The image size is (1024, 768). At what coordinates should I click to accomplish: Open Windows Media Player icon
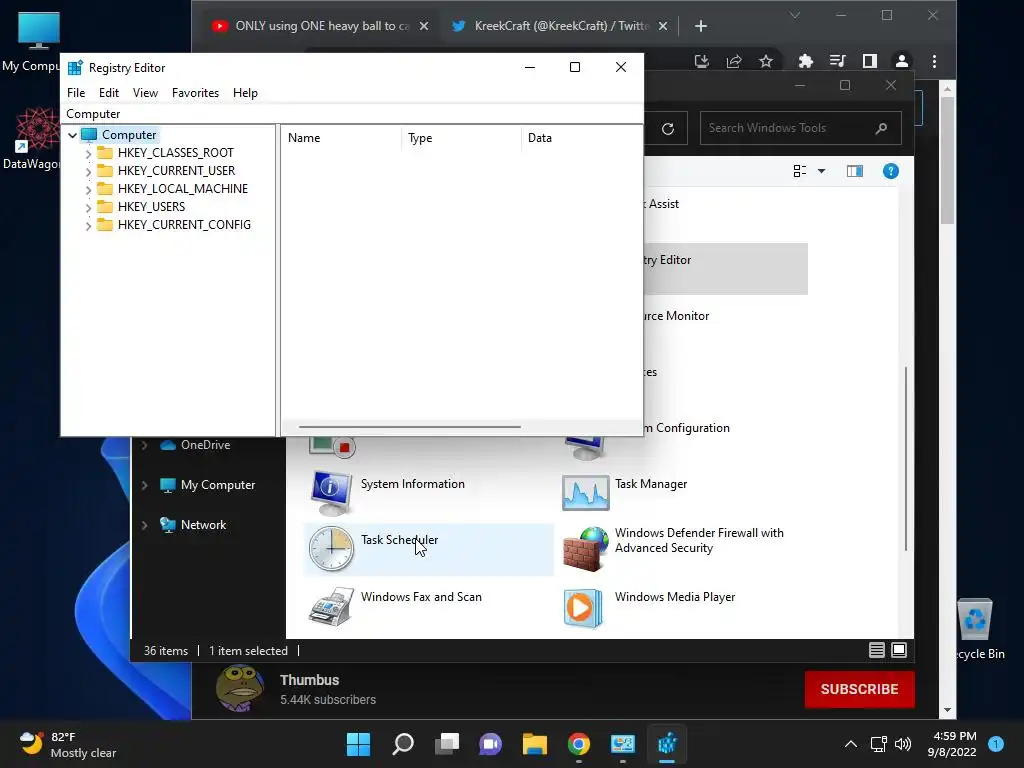(x=583, y=608)
